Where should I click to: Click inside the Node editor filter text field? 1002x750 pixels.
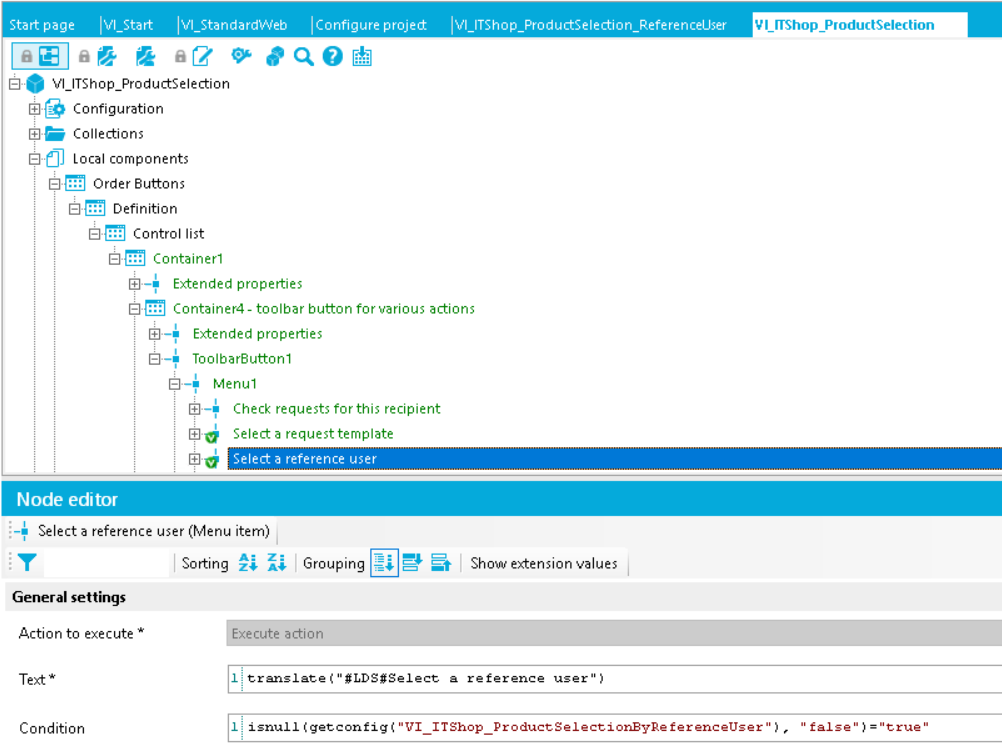tap(110, 563)
